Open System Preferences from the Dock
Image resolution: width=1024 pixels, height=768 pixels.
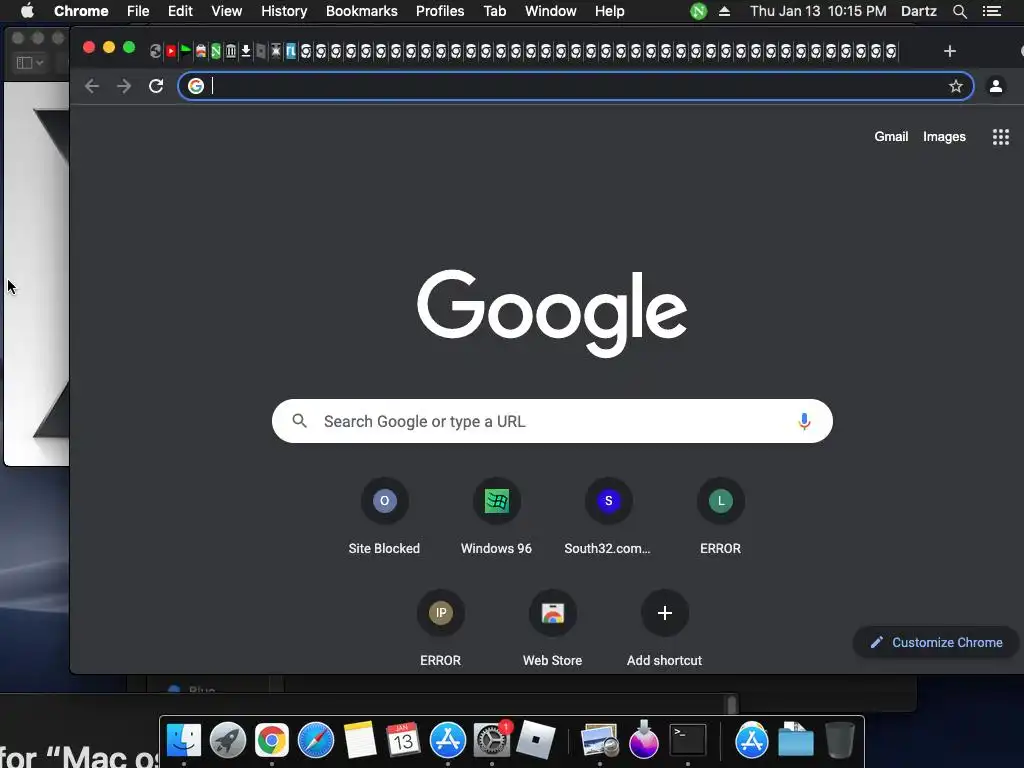(492, 741)
